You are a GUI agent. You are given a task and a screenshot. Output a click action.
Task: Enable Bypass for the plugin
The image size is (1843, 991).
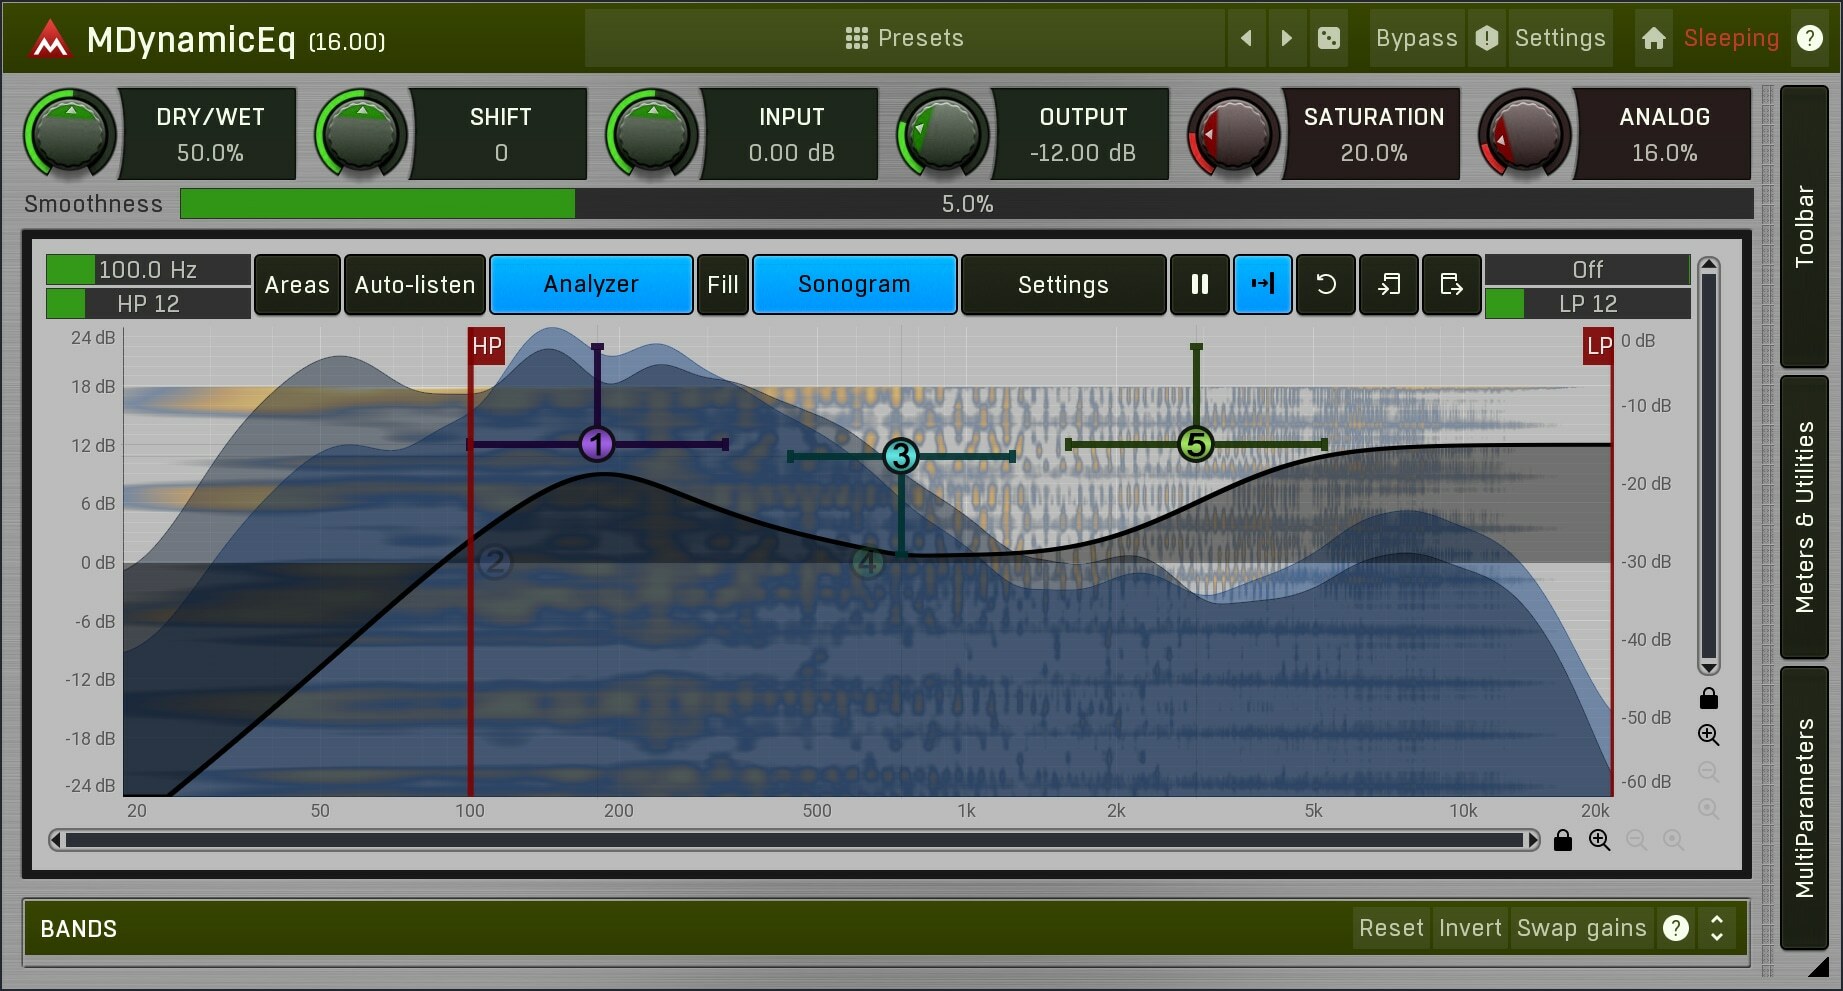tap(1415, 38)
